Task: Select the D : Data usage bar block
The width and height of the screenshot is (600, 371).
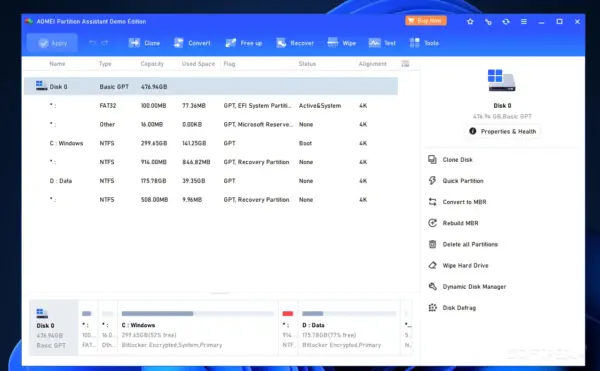Action: pyautogui.click(x=349, y=328)
